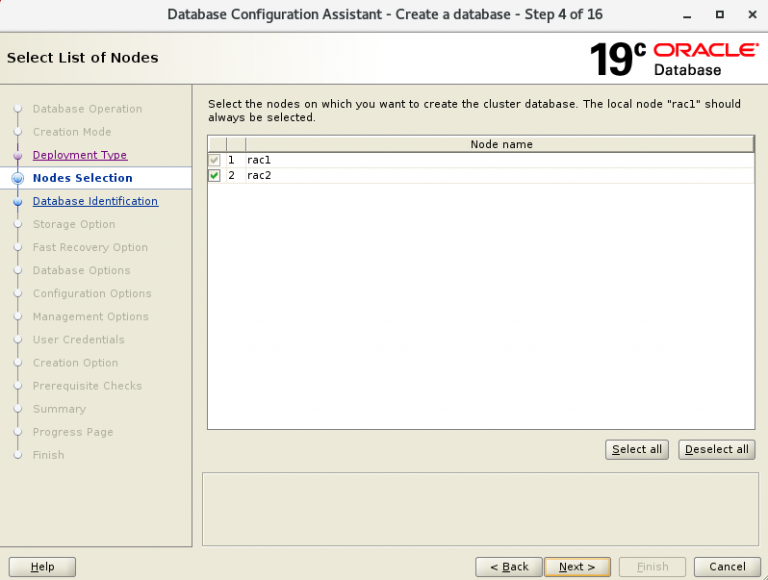Maximize the Database Configuration Assistant window
768x580 pixels.
pyautogui.click(x=719, y=15)
